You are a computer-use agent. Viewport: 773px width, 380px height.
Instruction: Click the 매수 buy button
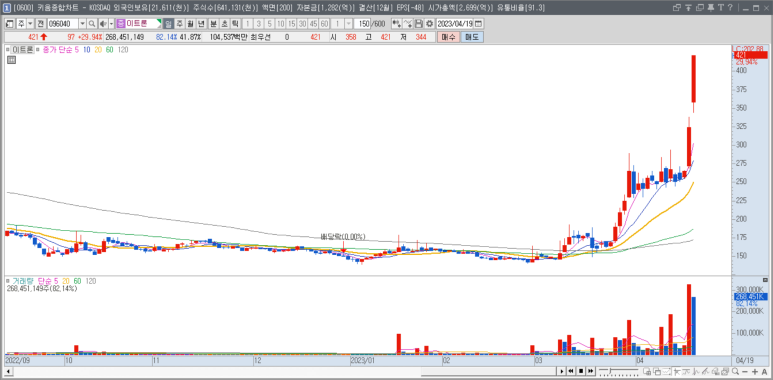click(x=448, y=37)
